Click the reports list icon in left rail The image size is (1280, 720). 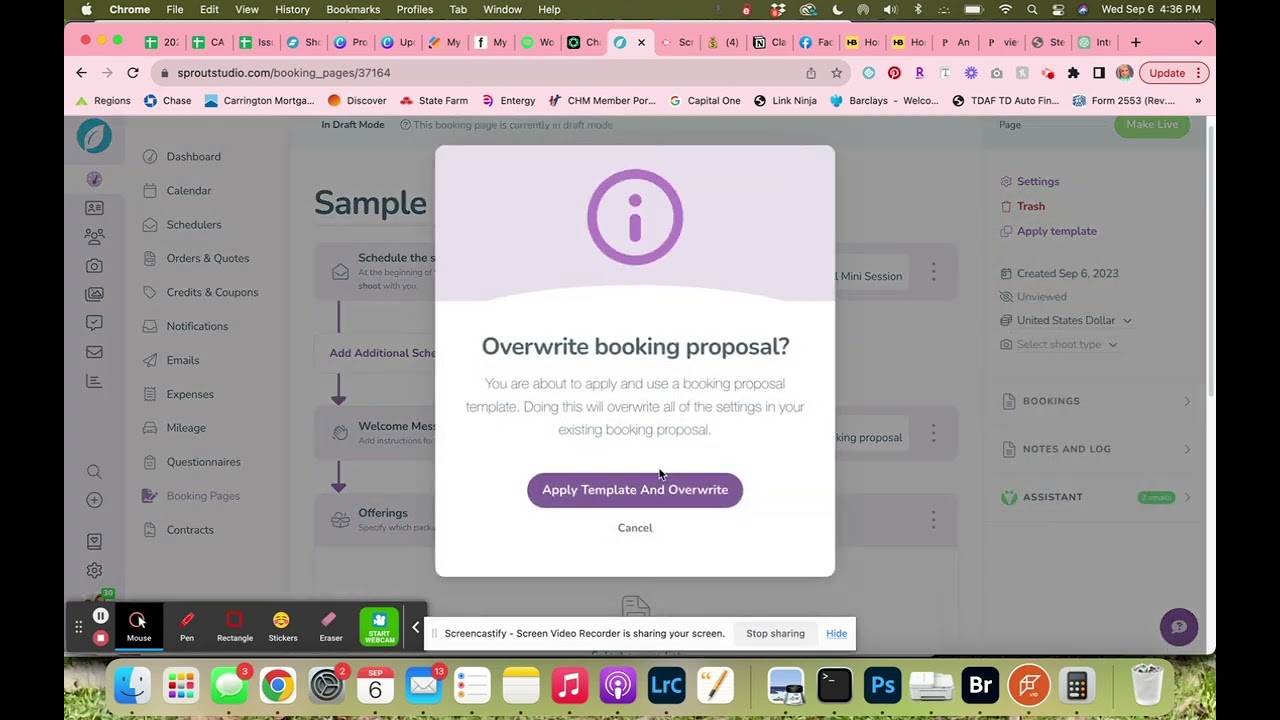pyautogui.click(x=94, y=381)
